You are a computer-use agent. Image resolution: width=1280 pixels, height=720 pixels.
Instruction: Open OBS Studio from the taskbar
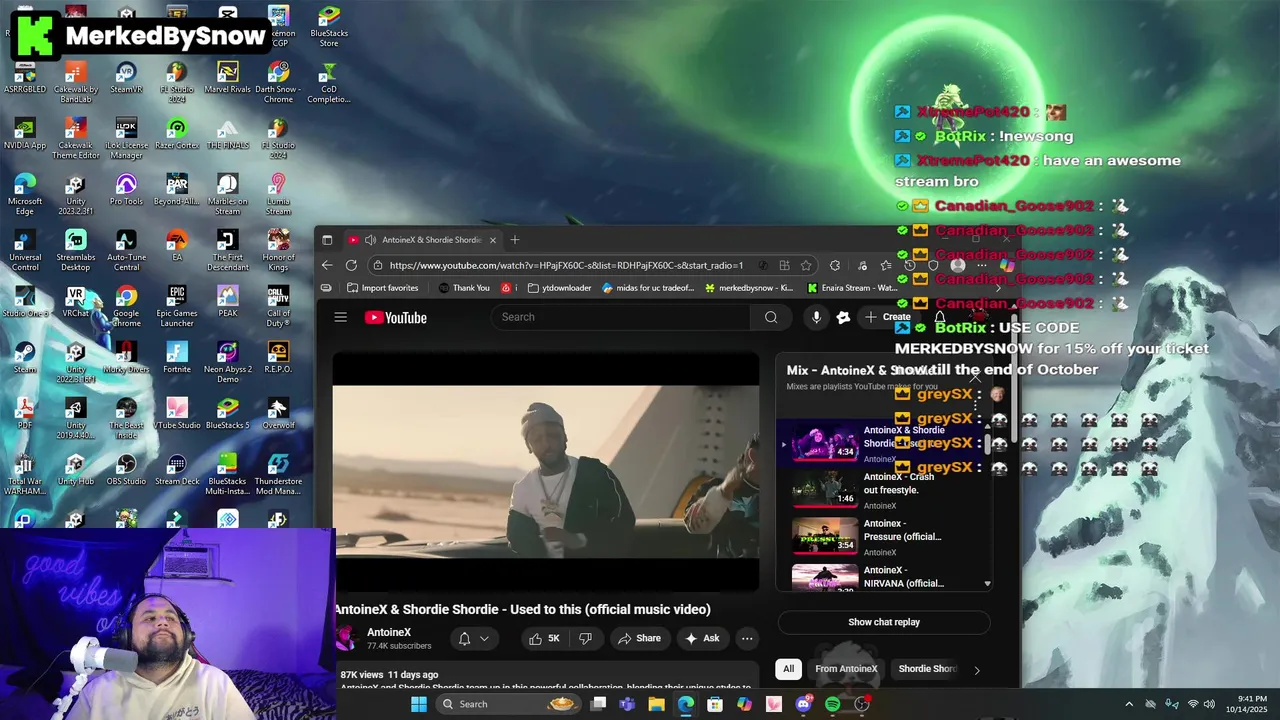tap(862, 704)
